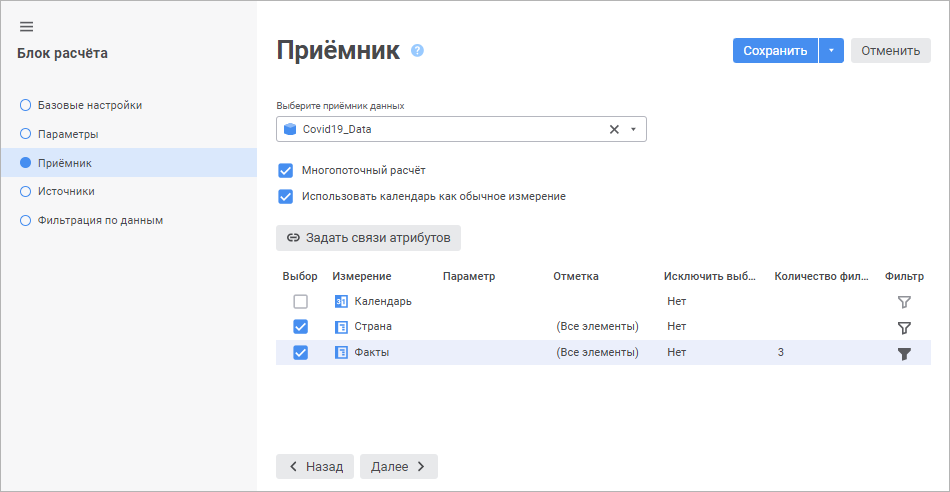Click filter count 3 in Факты row
The height and width of the screenshot is (492, 950).
(781, 353)
